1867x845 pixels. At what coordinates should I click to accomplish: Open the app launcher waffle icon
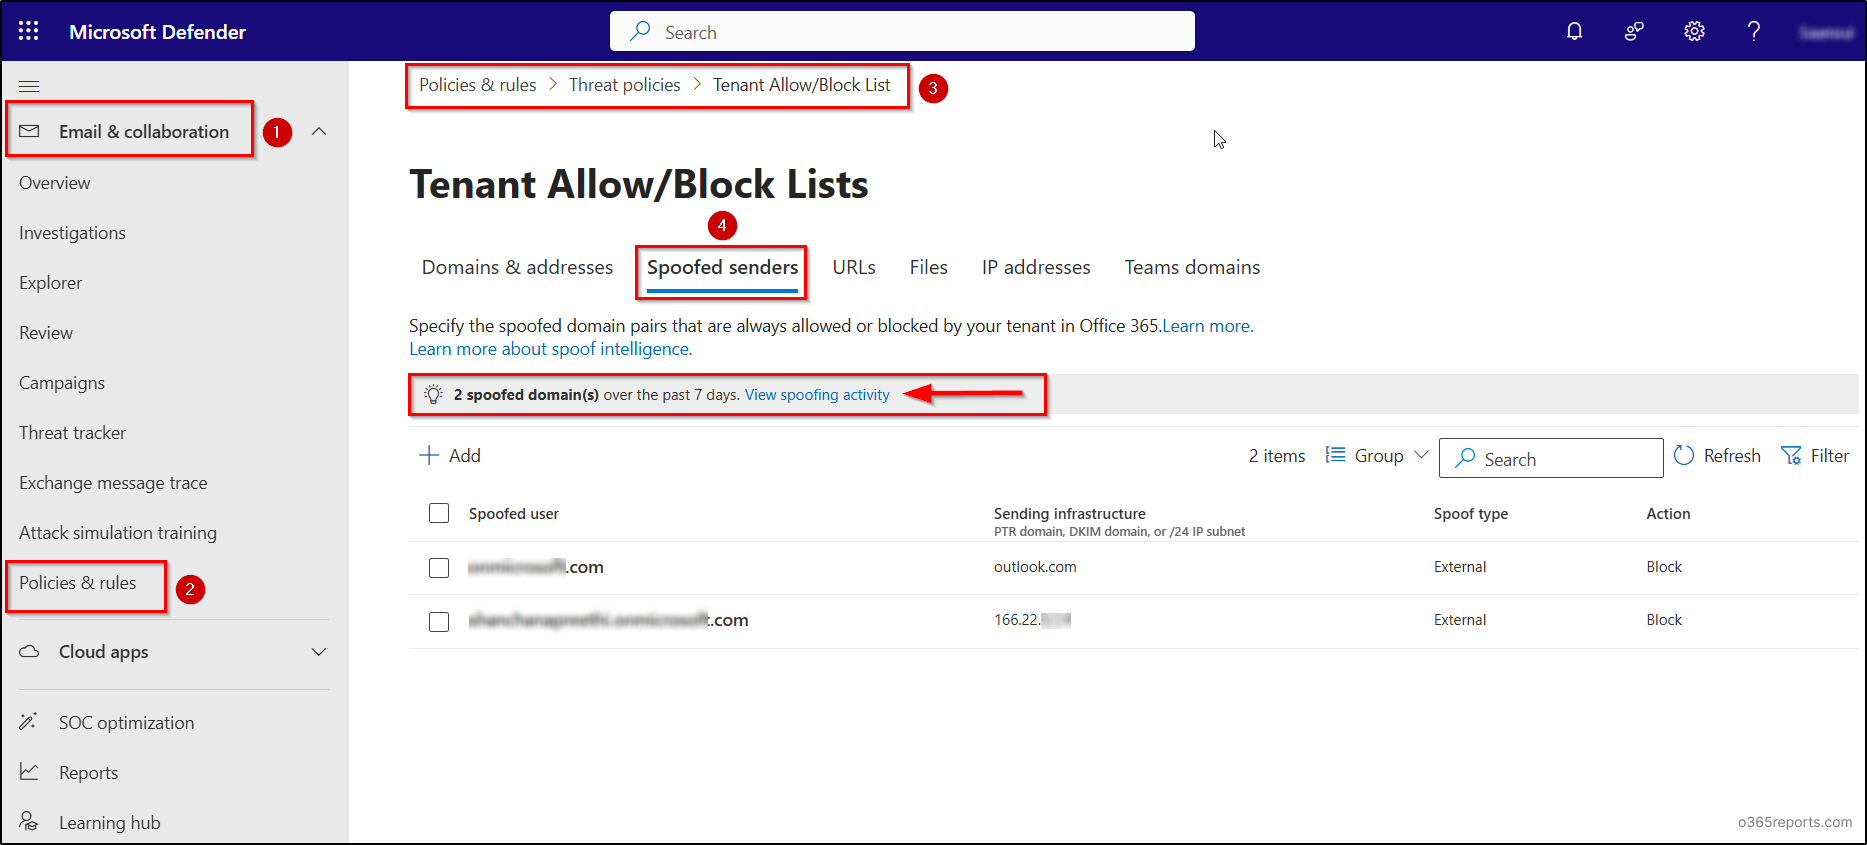(29, 31)
